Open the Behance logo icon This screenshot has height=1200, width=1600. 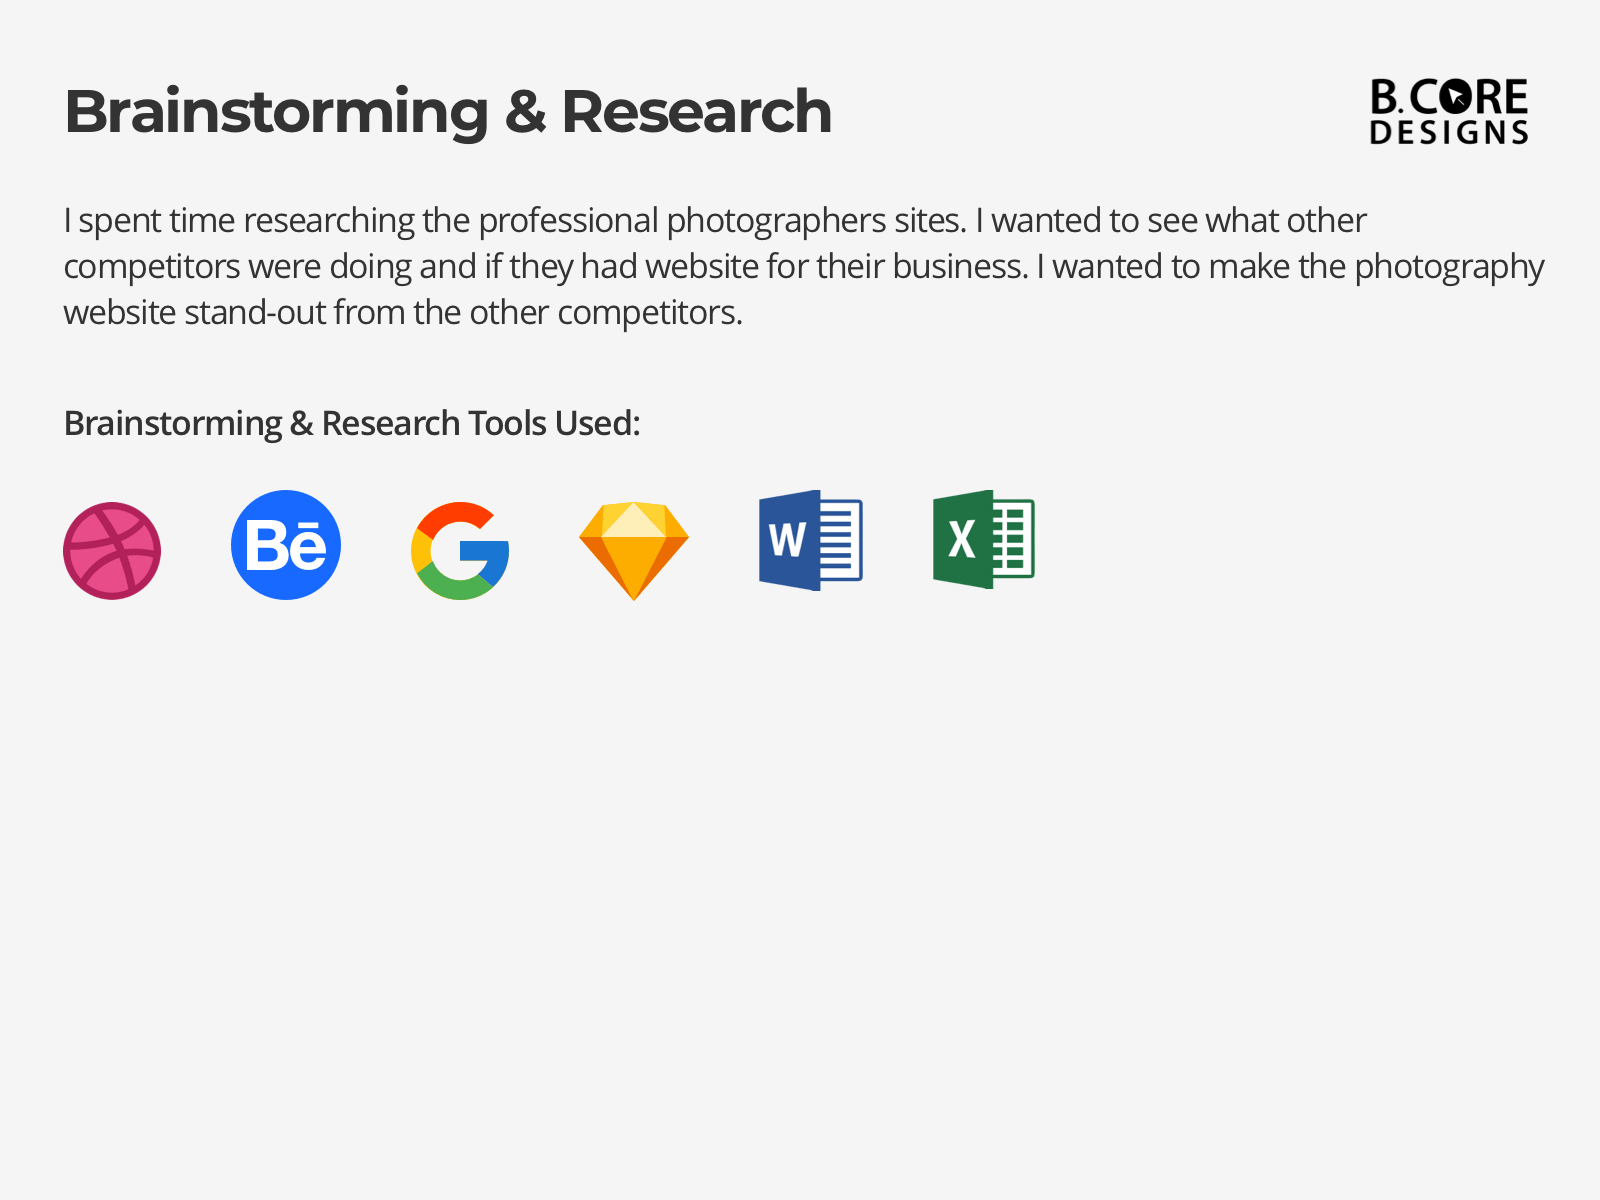click(286, 545)
